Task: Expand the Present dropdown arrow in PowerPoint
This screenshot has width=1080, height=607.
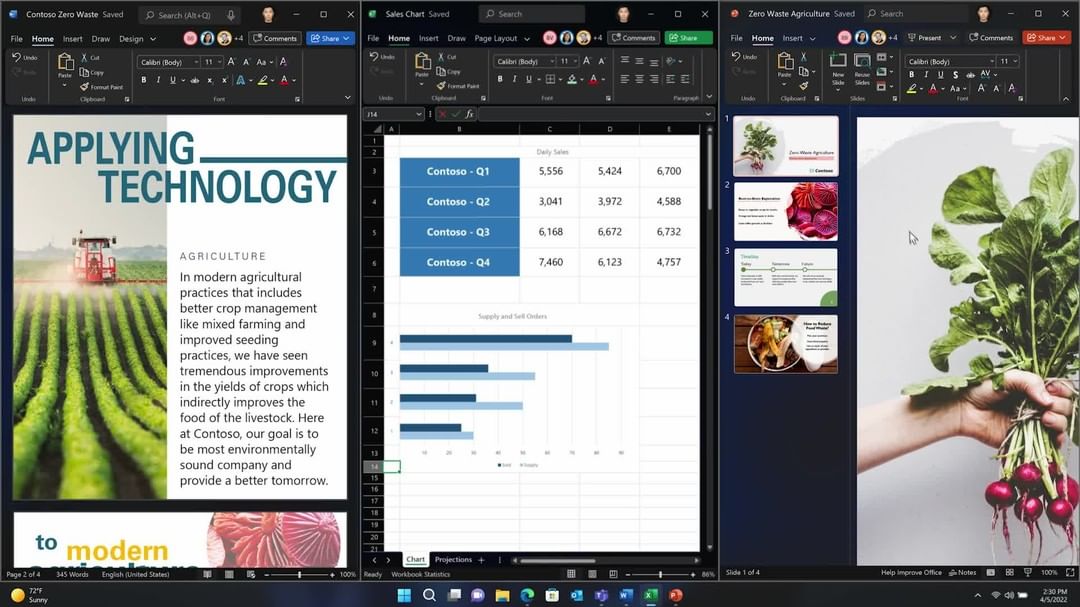Action: 953,38
